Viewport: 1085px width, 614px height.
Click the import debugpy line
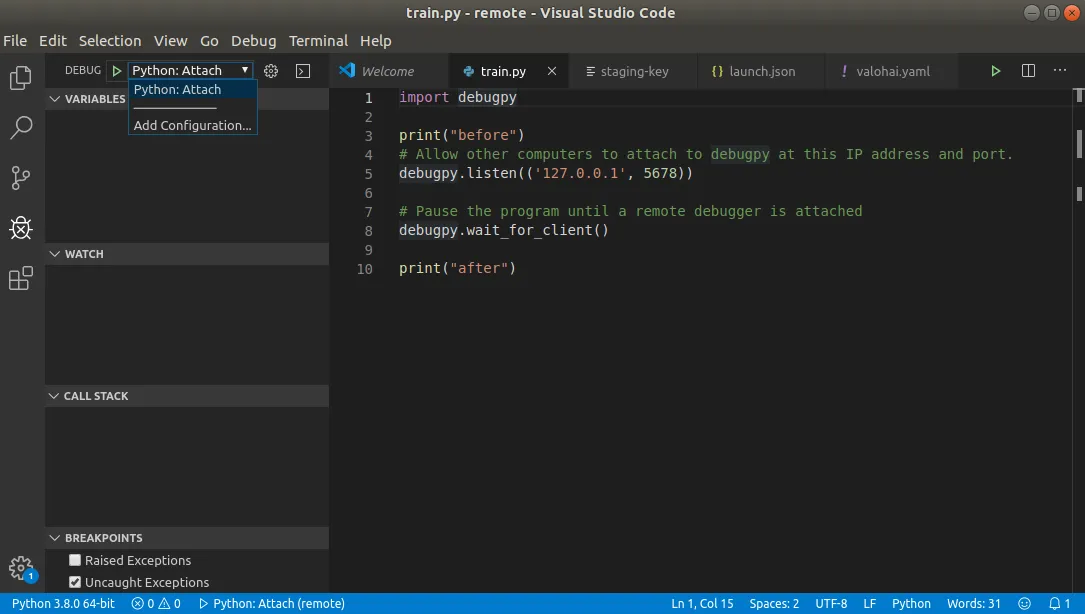(x=457, y=98)
